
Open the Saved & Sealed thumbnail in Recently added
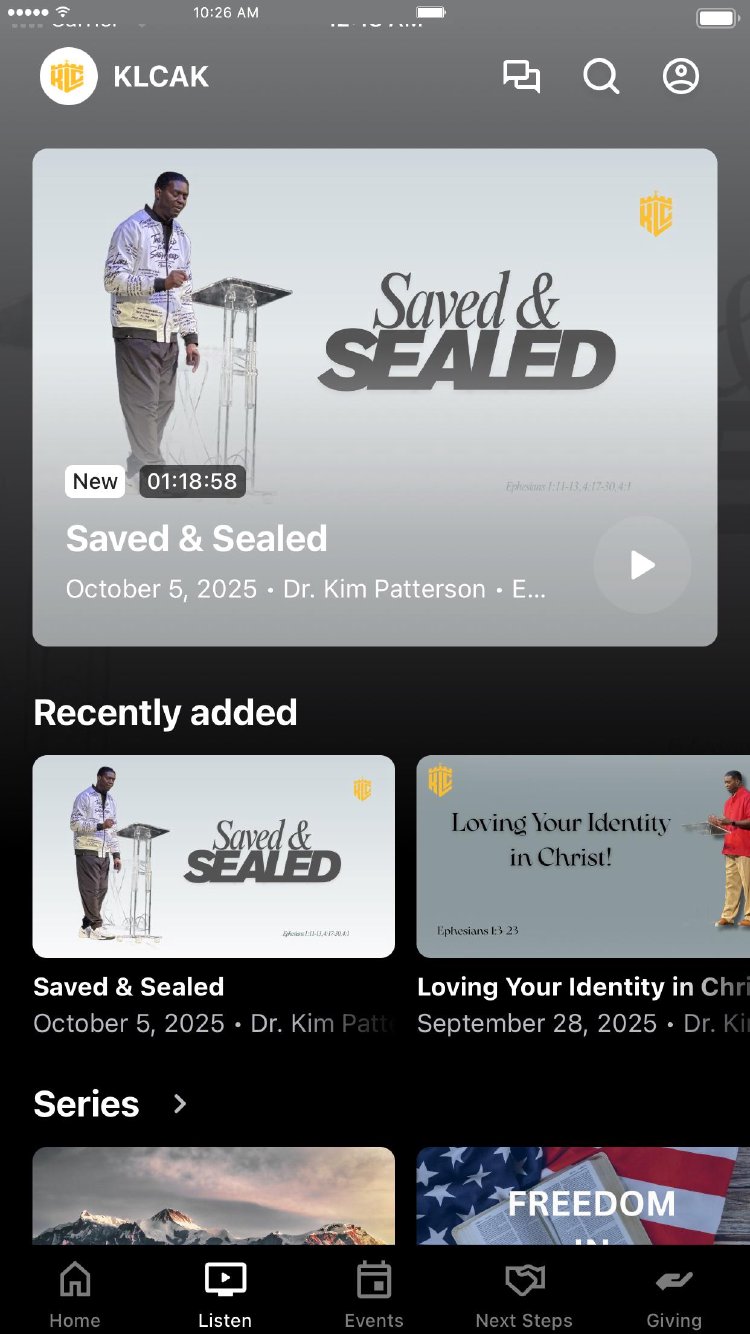214,856
